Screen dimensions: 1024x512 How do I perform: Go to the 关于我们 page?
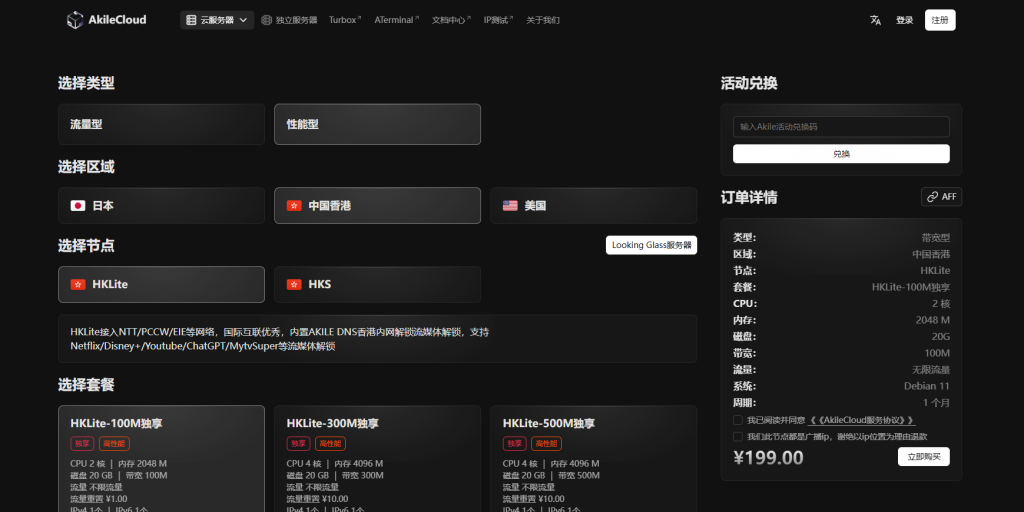point(543,20)
